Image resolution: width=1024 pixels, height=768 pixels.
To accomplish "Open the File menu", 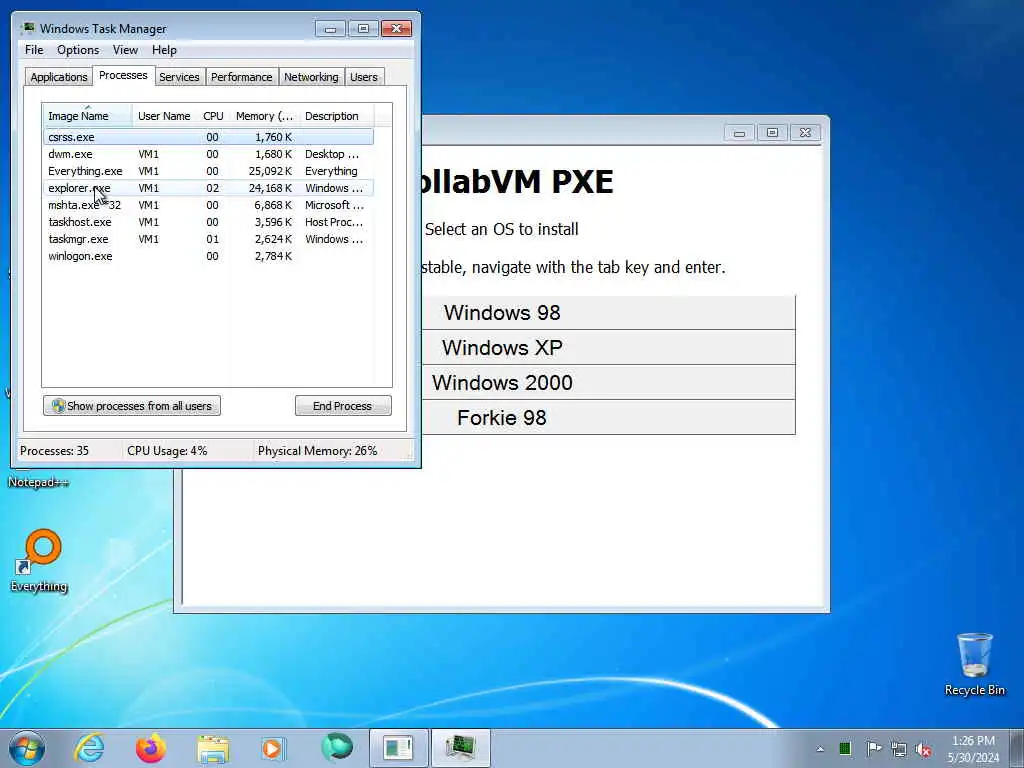I will (x=34, y=50).
